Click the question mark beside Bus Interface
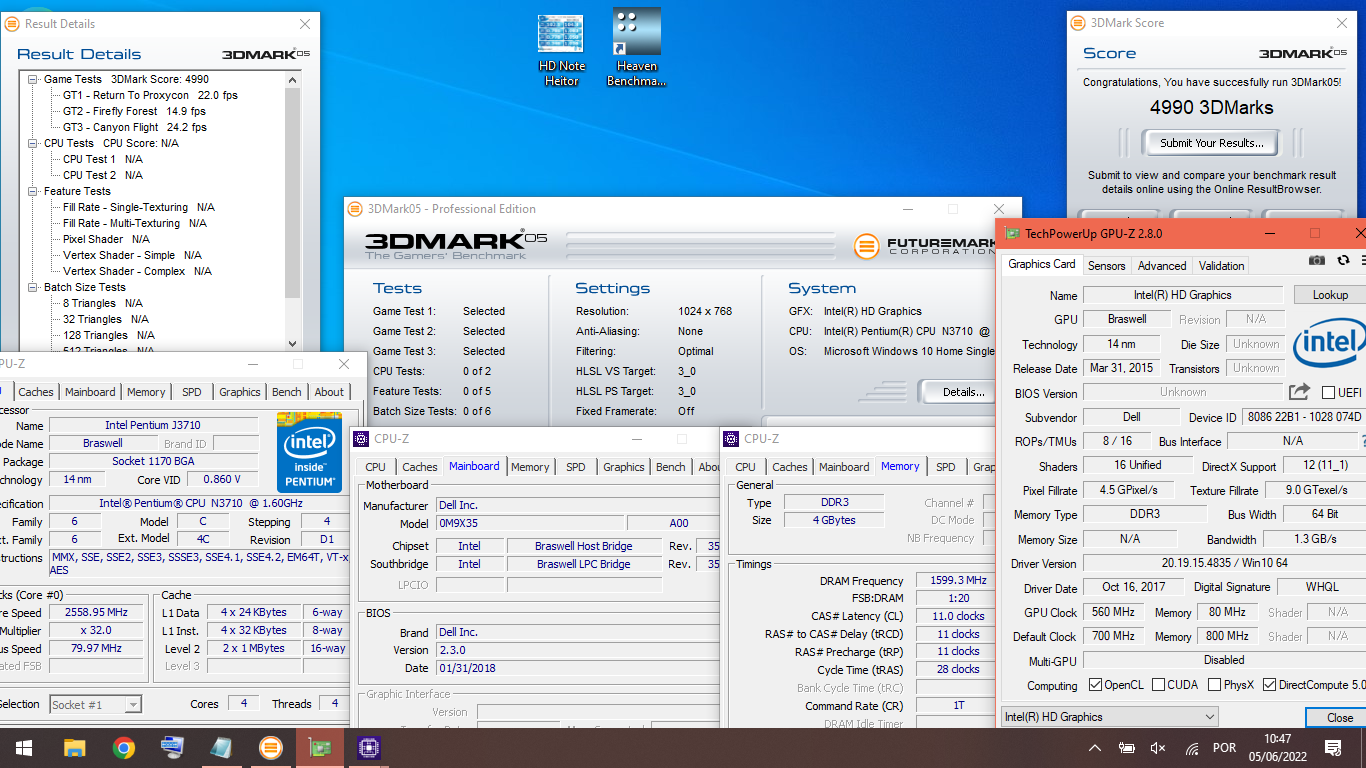1366x768 pixels. (x=1362, y=441)
